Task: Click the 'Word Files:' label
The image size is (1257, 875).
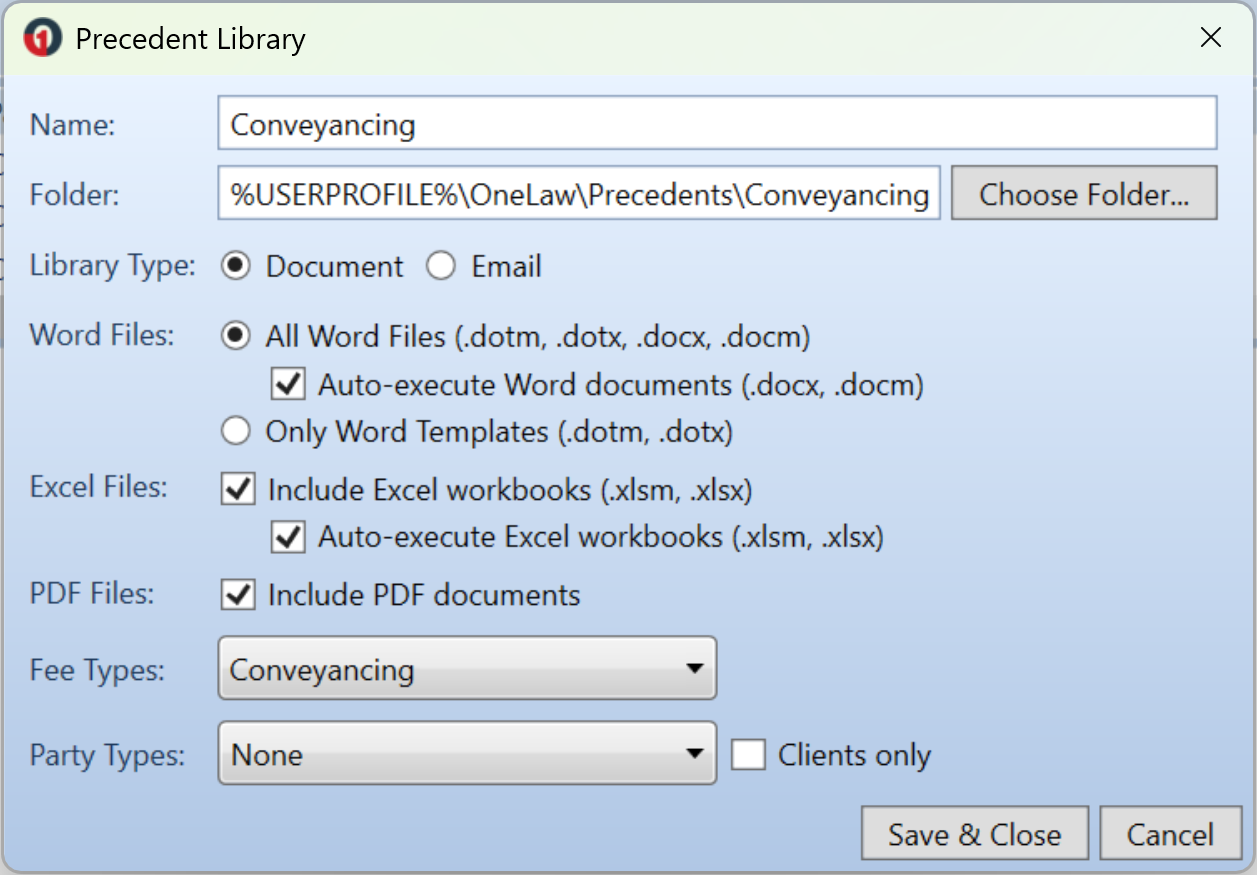Action: pyautogui.click(x=102, y=334)
